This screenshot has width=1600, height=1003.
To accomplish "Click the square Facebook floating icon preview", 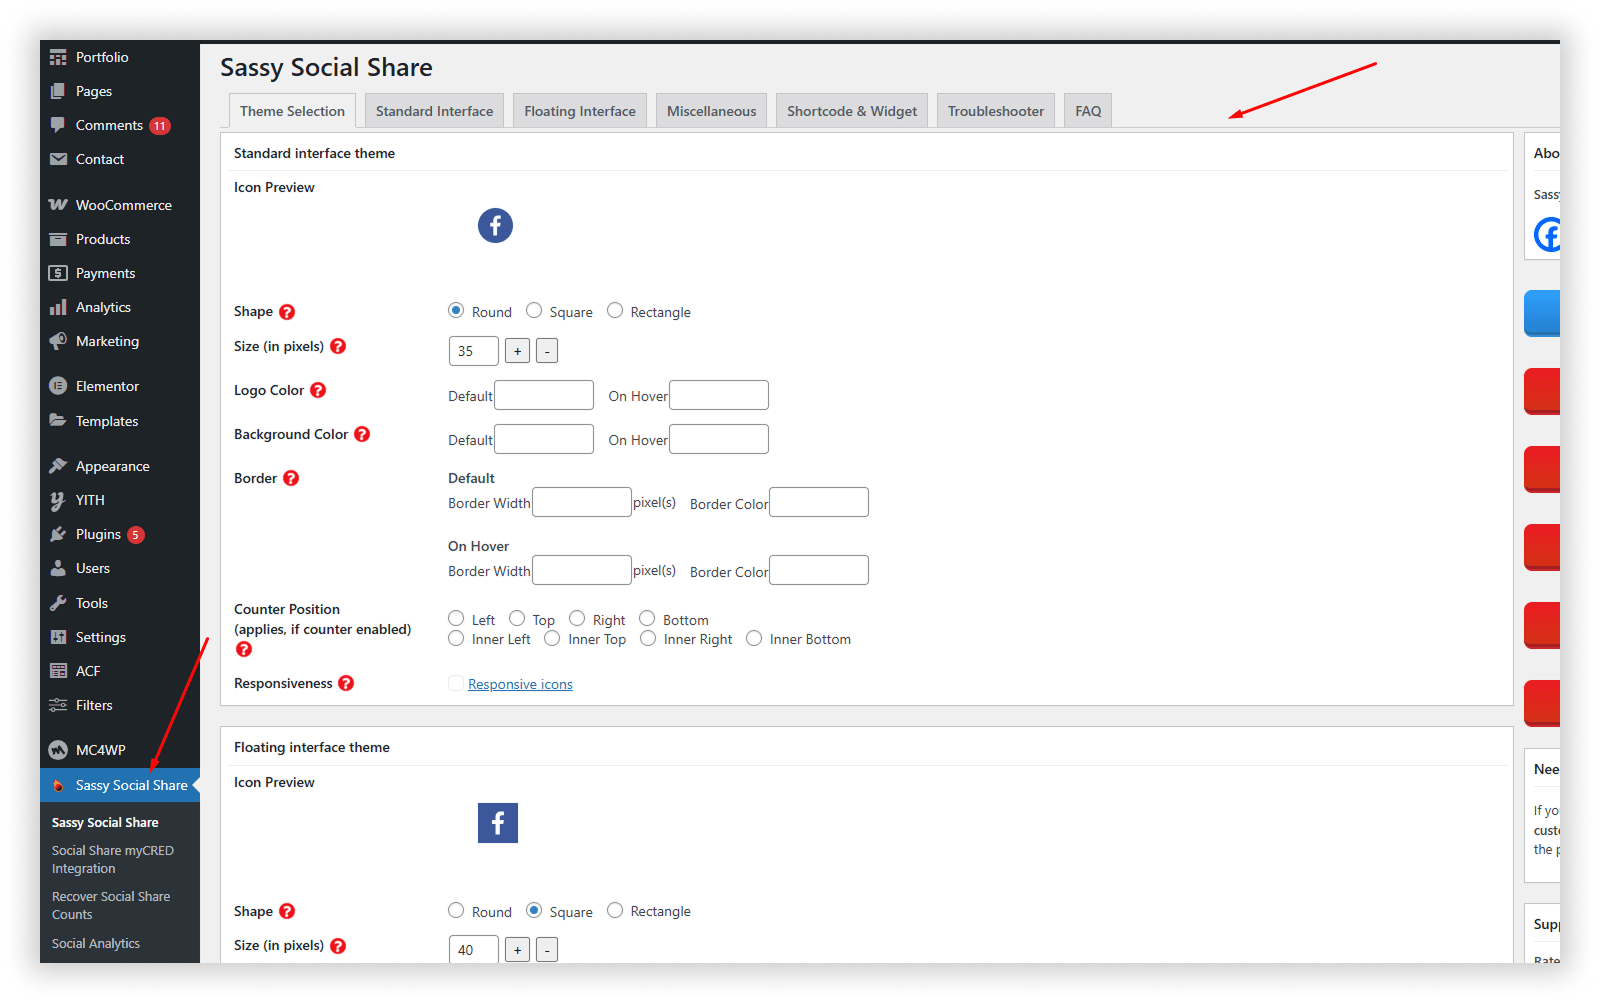I will point(497,823).
